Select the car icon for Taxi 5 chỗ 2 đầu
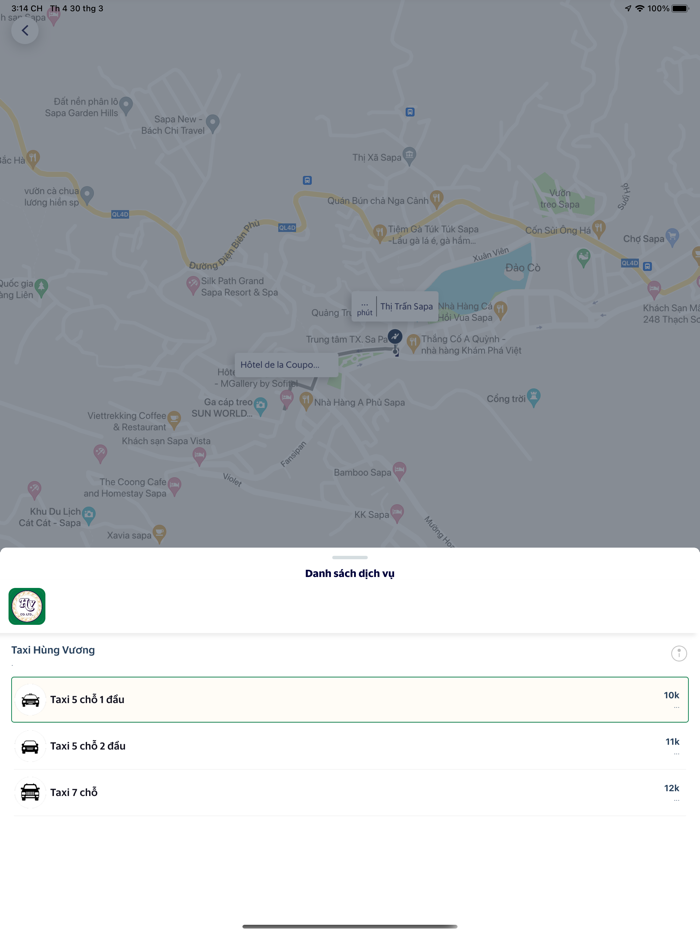Image resolution: width=700 pixels, height=934 pixels. (x=29, y=745)
